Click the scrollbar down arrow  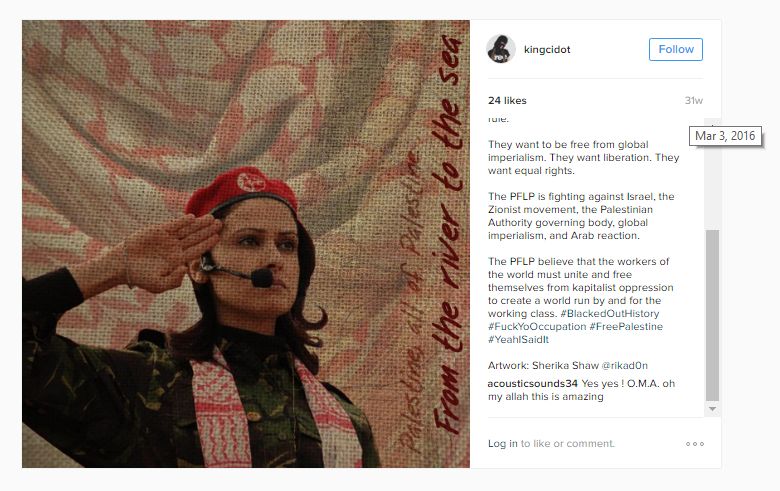pyautogui.click(x=712, y=409)
